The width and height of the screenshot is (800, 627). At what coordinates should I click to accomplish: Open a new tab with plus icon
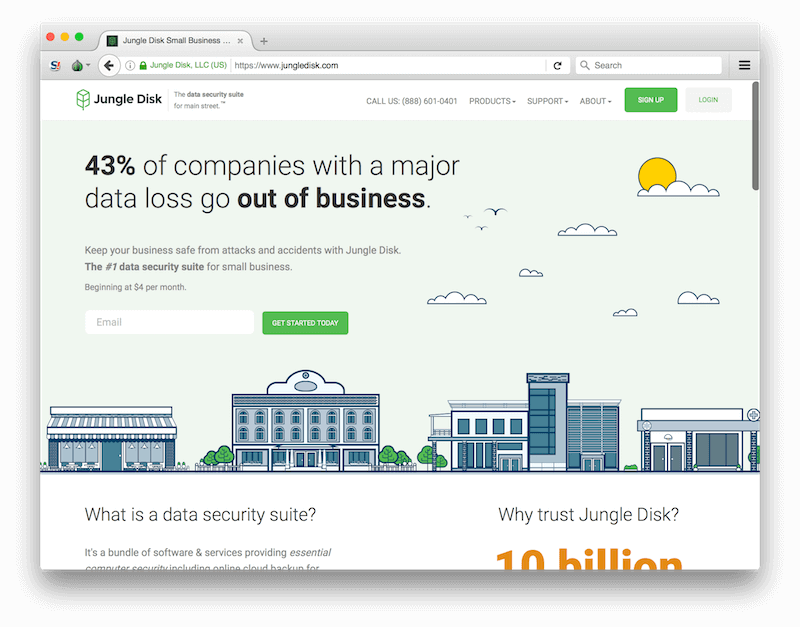pyautogui.click(x=264, y=41)
